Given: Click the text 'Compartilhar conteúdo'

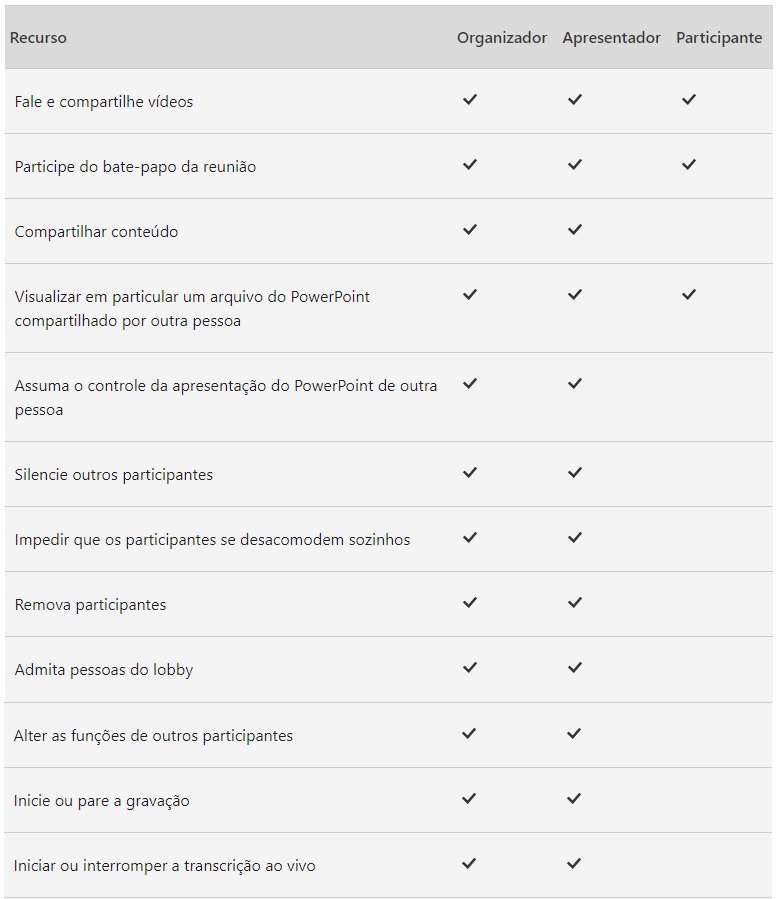Looking at the screenshot, I should click(x=96, y=232).
